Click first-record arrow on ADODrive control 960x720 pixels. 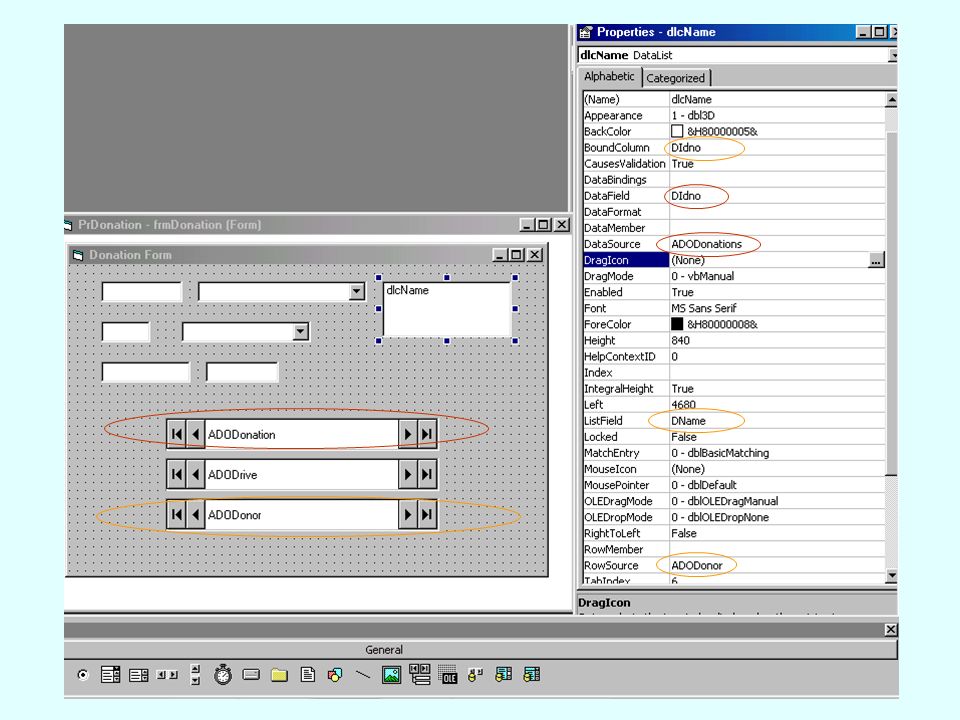coord(177,474)
